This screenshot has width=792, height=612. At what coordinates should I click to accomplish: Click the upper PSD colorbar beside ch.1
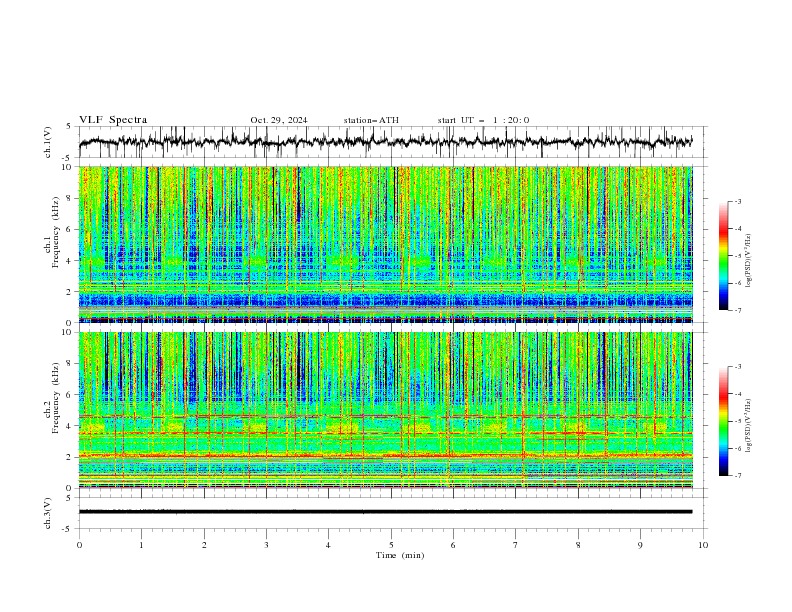tap(723, 256)
